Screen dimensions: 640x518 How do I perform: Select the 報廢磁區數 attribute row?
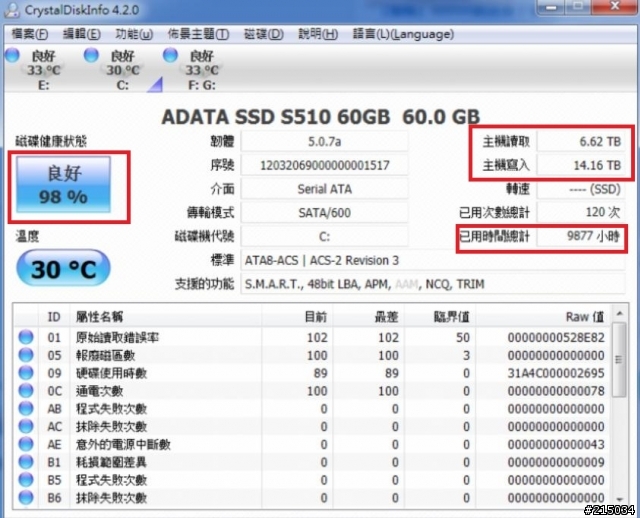click(312, 356)
